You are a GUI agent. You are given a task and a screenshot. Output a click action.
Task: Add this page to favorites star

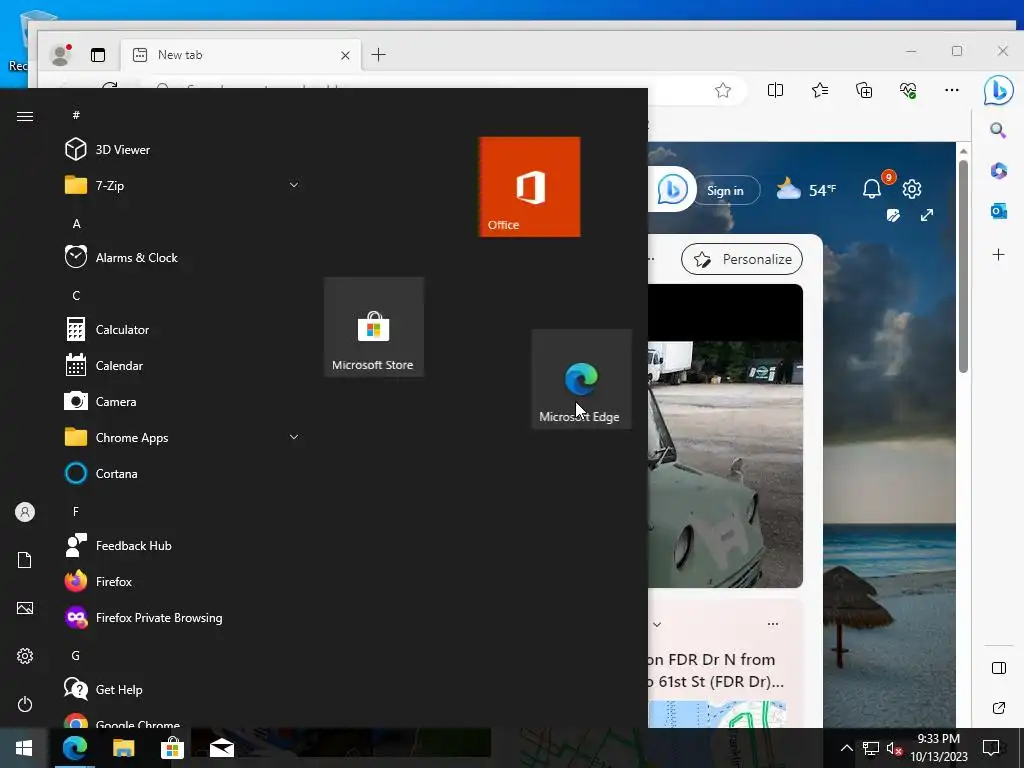click(x=723, y=90)
